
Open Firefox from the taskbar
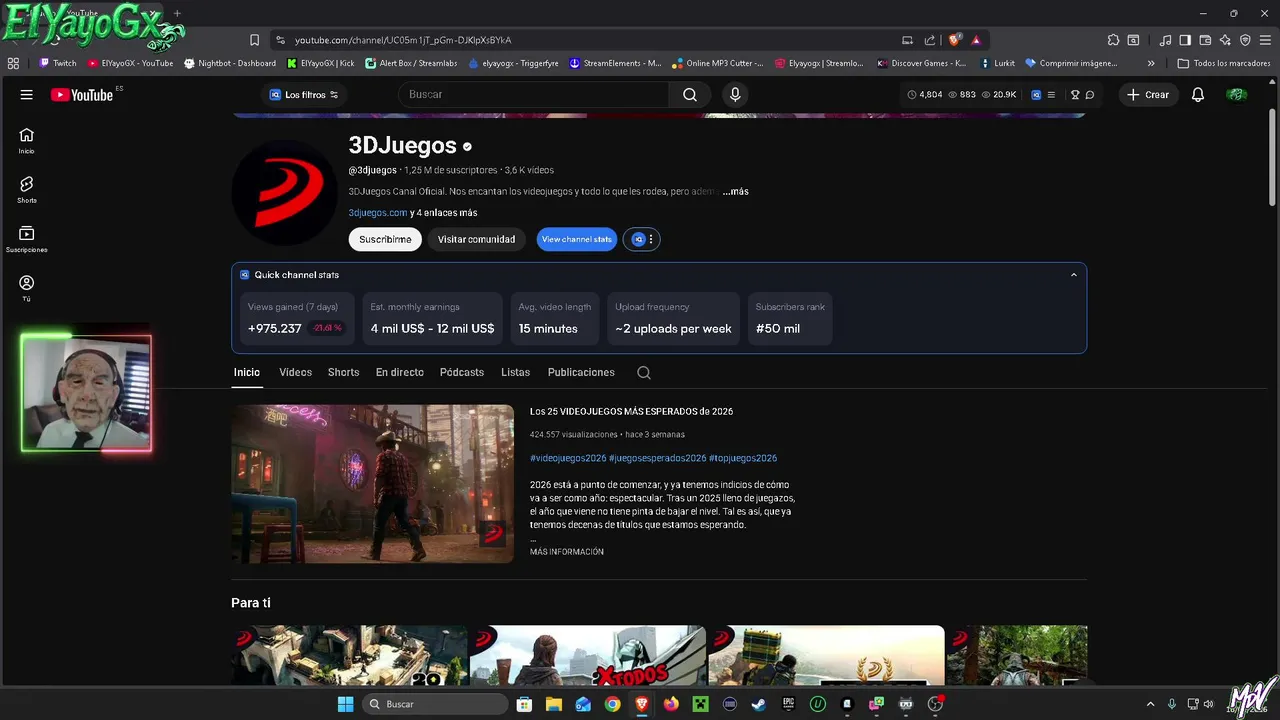(671, 704)
